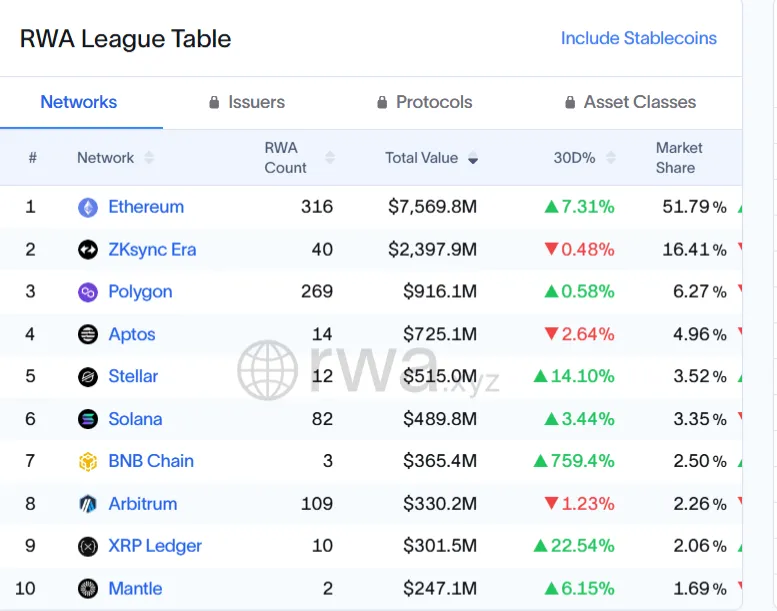Open the Asset Classes tab

(630, 102)
